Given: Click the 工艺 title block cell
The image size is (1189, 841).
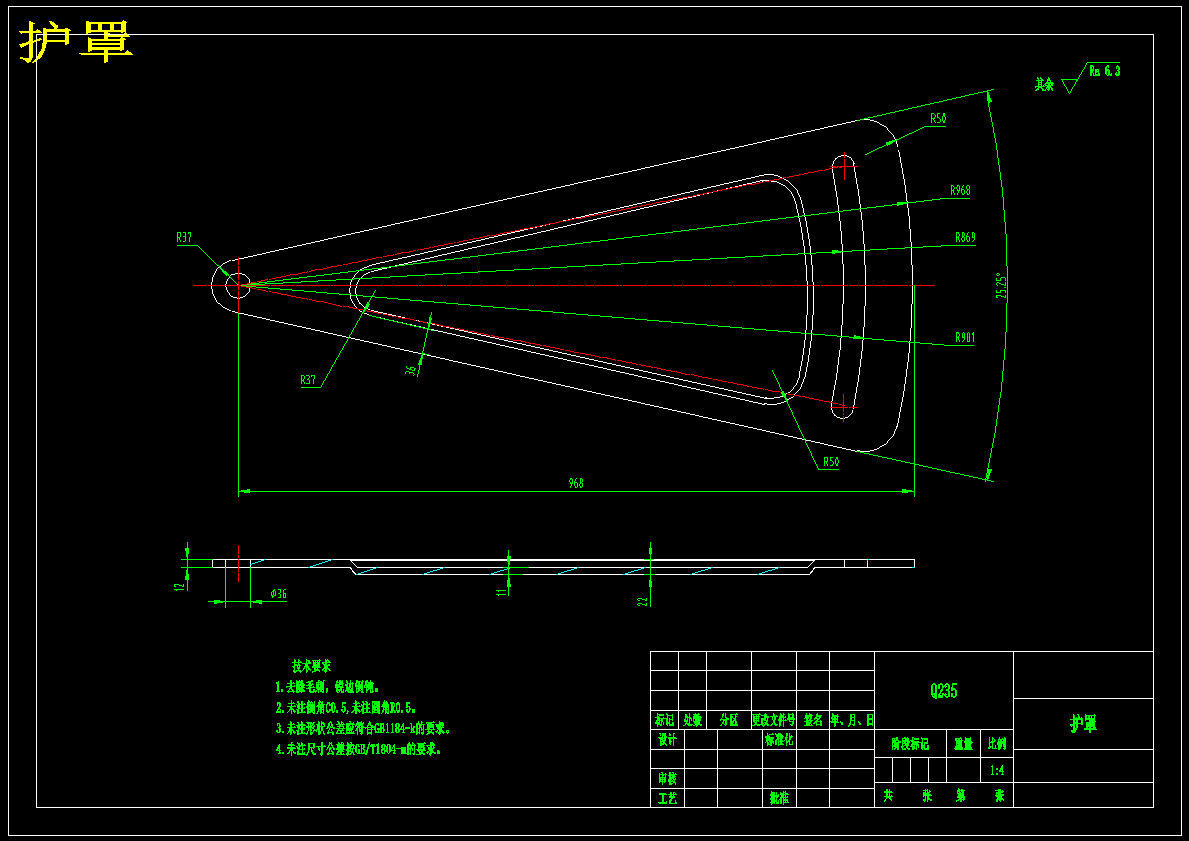Looking at the screenshot, I should (667, 798).
